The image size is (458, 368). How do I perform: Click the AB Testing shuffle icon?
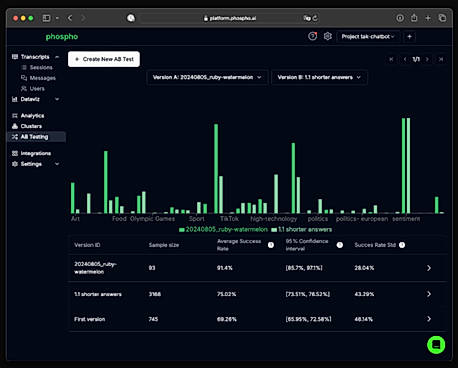15,137
